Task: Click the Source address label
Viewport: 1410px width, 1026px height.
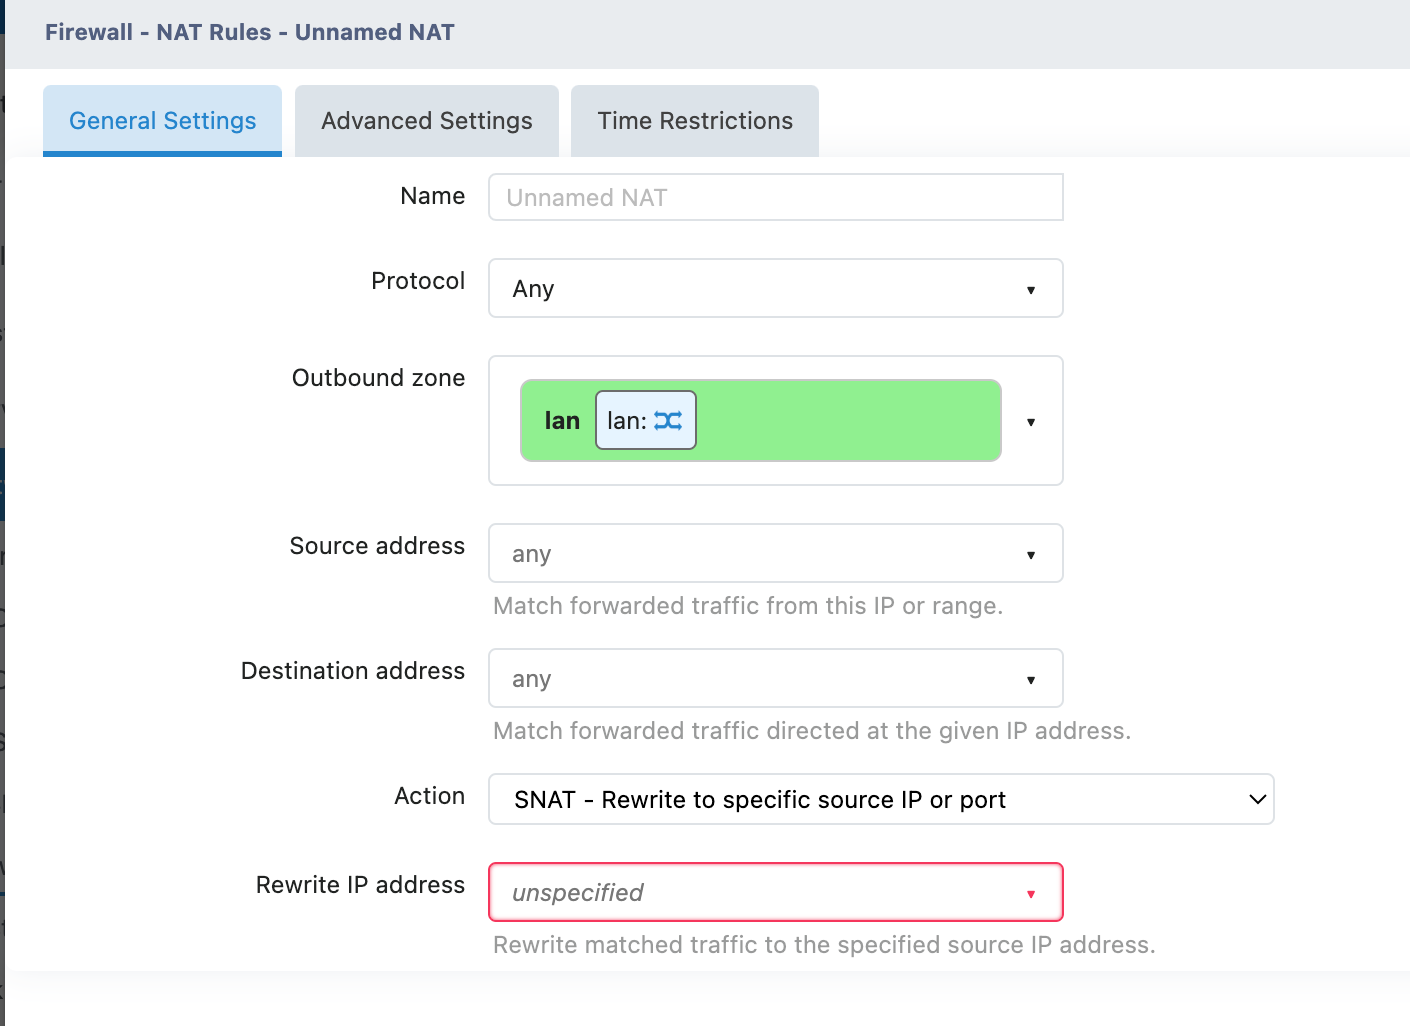Action: pyautogui.click(x=377, y=546)
